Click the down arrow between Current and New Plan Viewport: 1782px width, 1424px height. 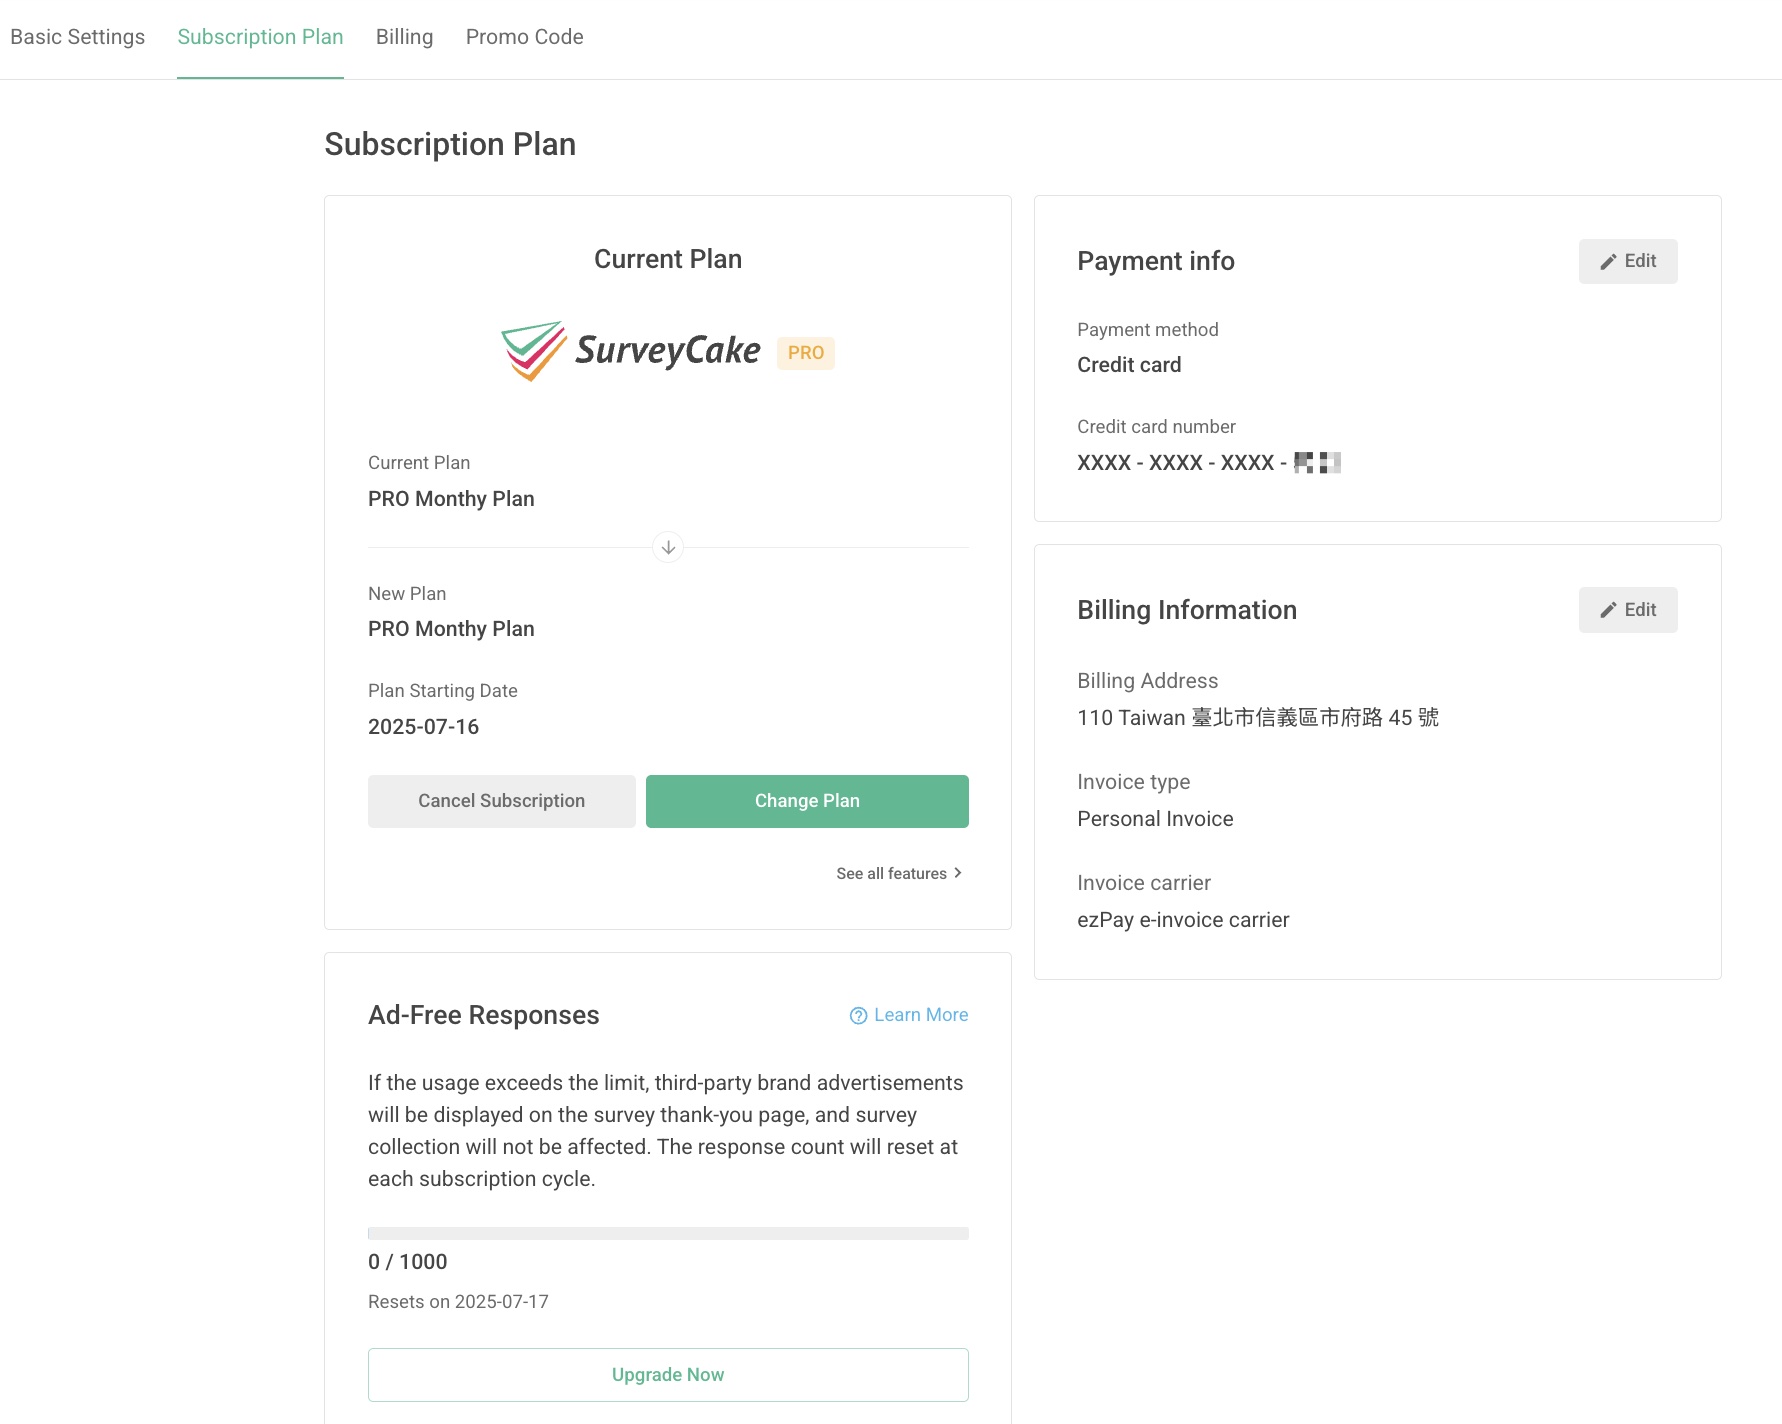click(667, 547)
